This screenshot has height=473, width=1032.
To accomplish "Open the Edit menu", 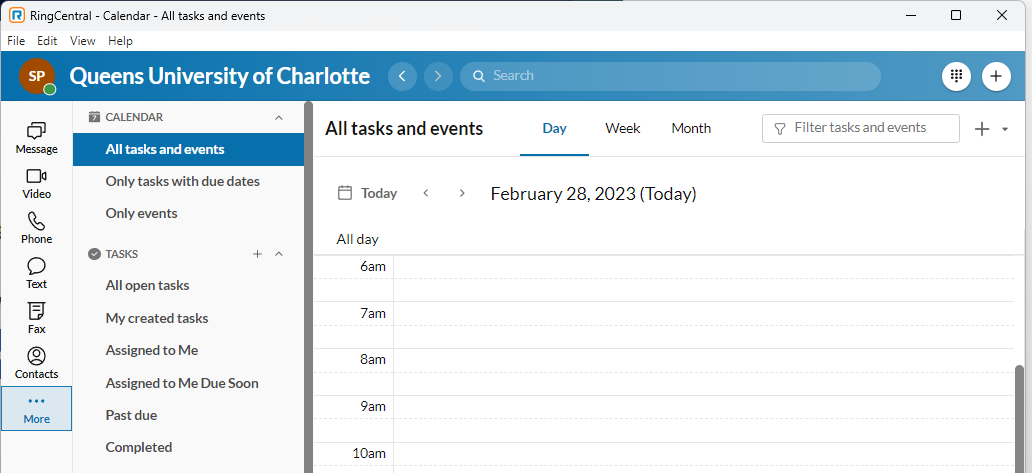I will [x=47, y=41].
